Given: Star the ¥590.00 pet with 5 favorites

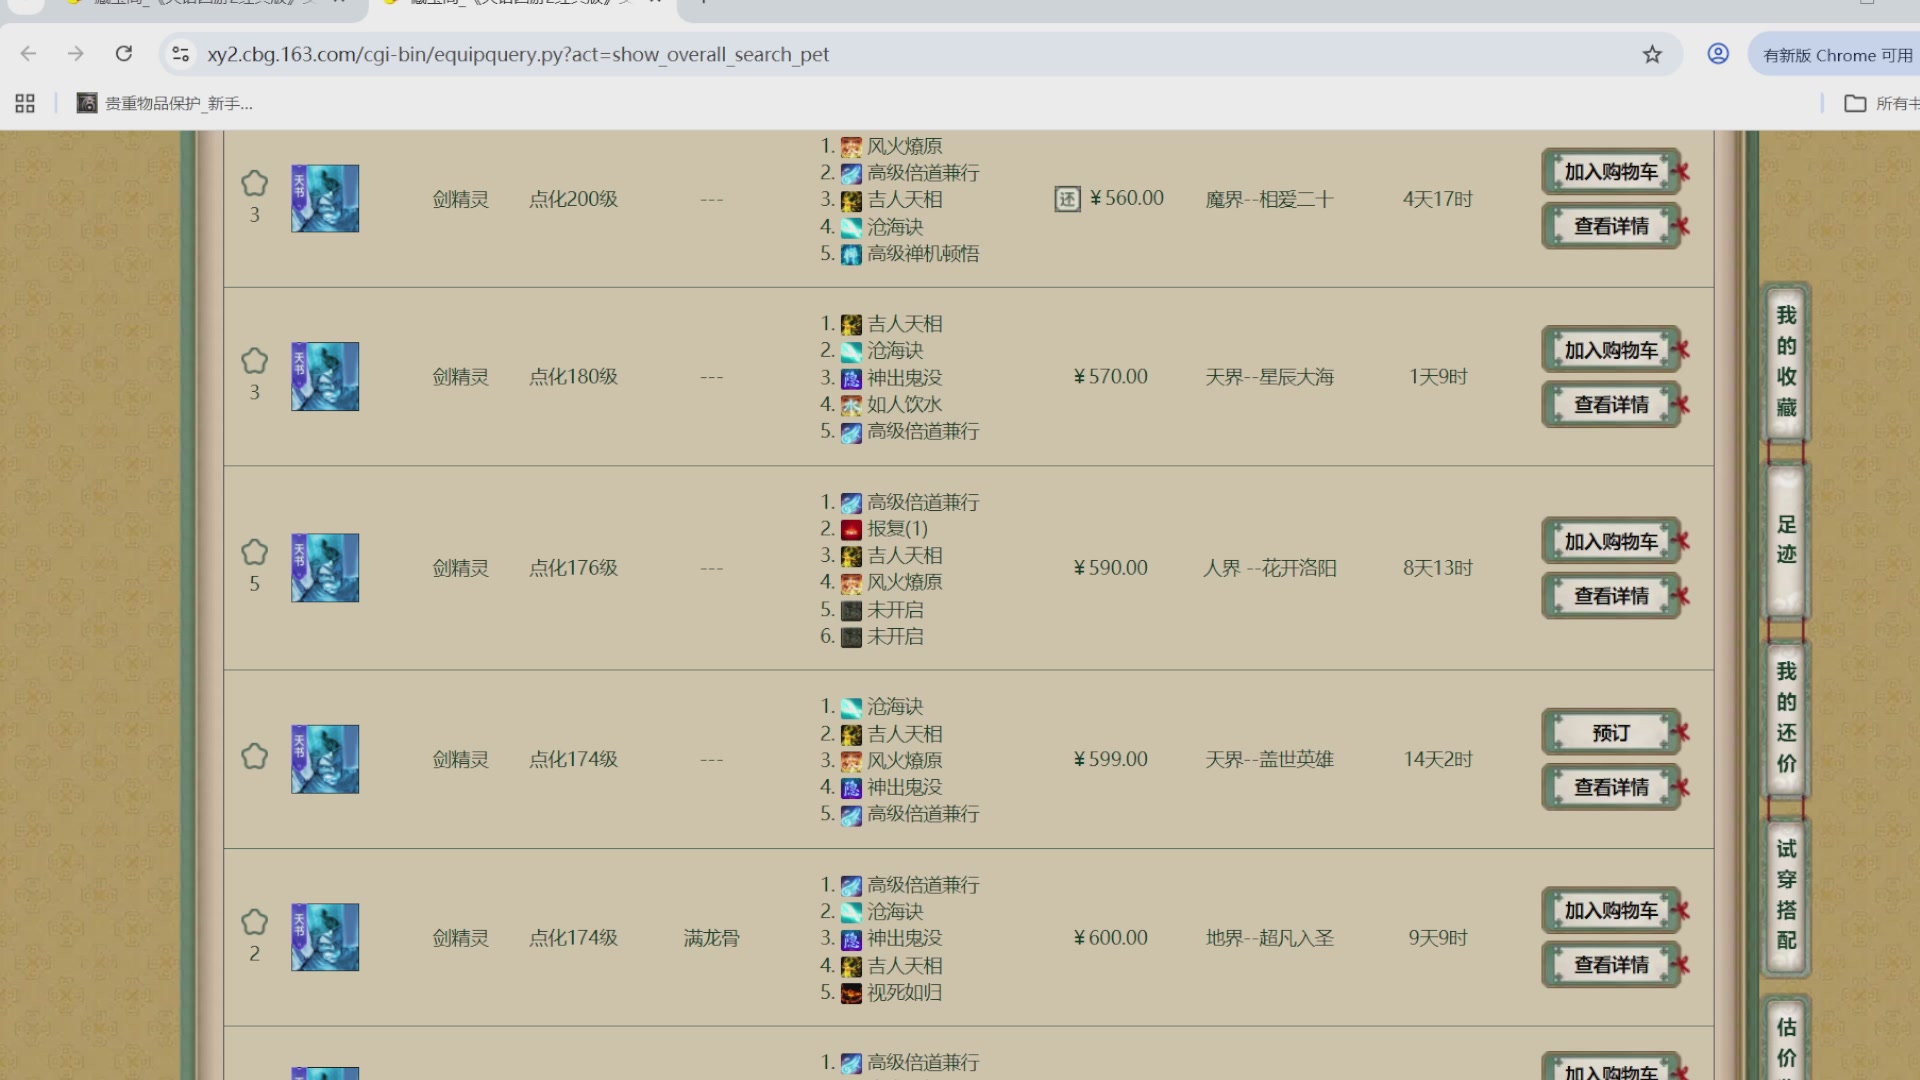Looking at the screenshot, I should (254, 552).
